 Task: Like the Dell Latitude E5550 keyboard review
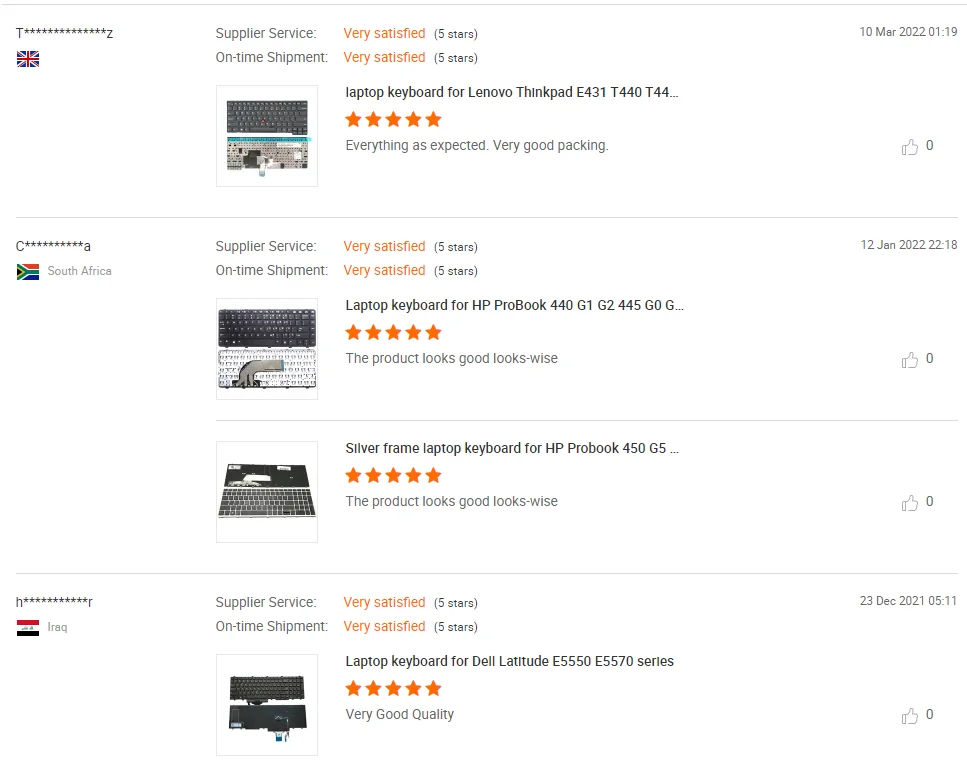coord(909,716)
